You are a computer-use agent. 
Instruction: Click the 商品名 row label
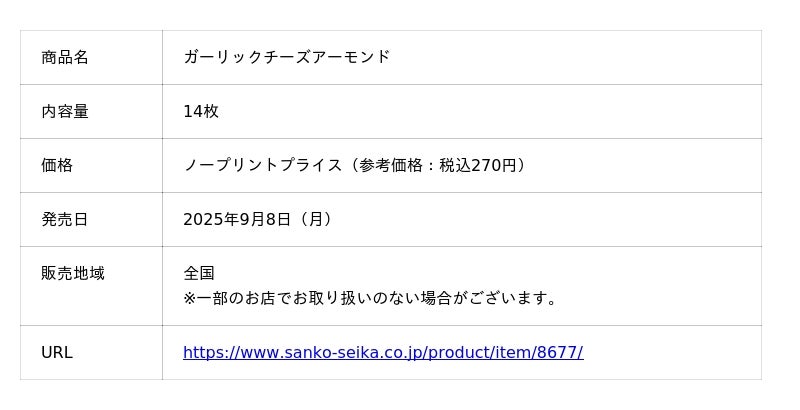coord(65,57)
